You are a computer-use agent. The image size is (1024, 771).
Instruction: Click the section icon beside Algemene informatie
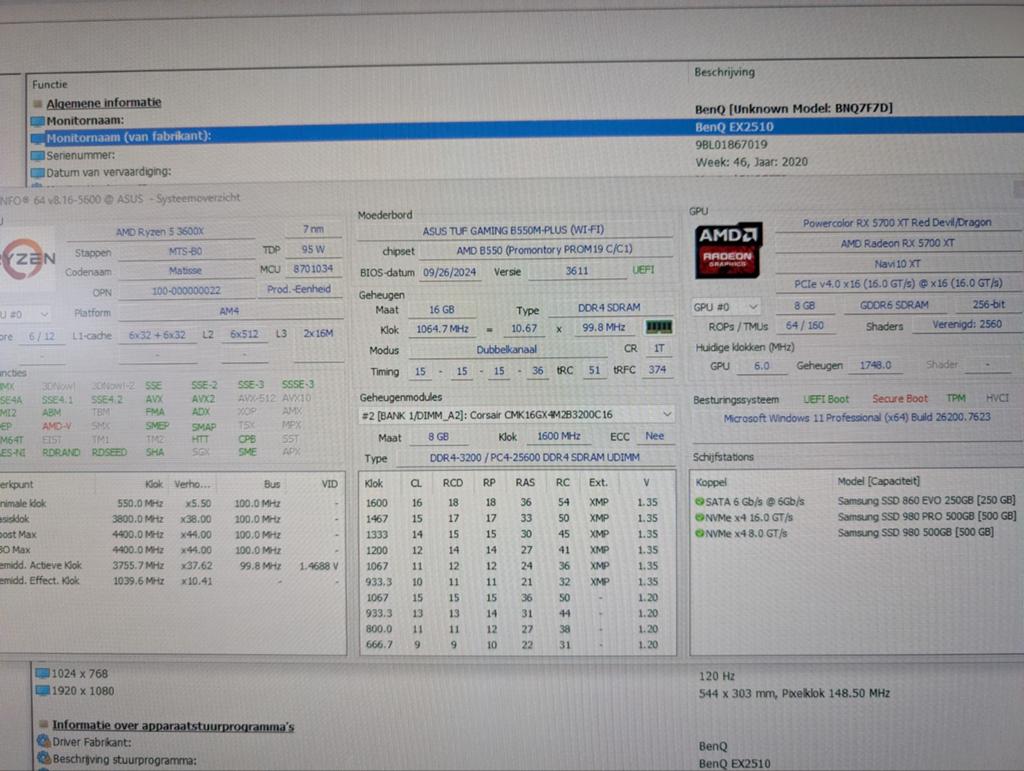[38, 103]
